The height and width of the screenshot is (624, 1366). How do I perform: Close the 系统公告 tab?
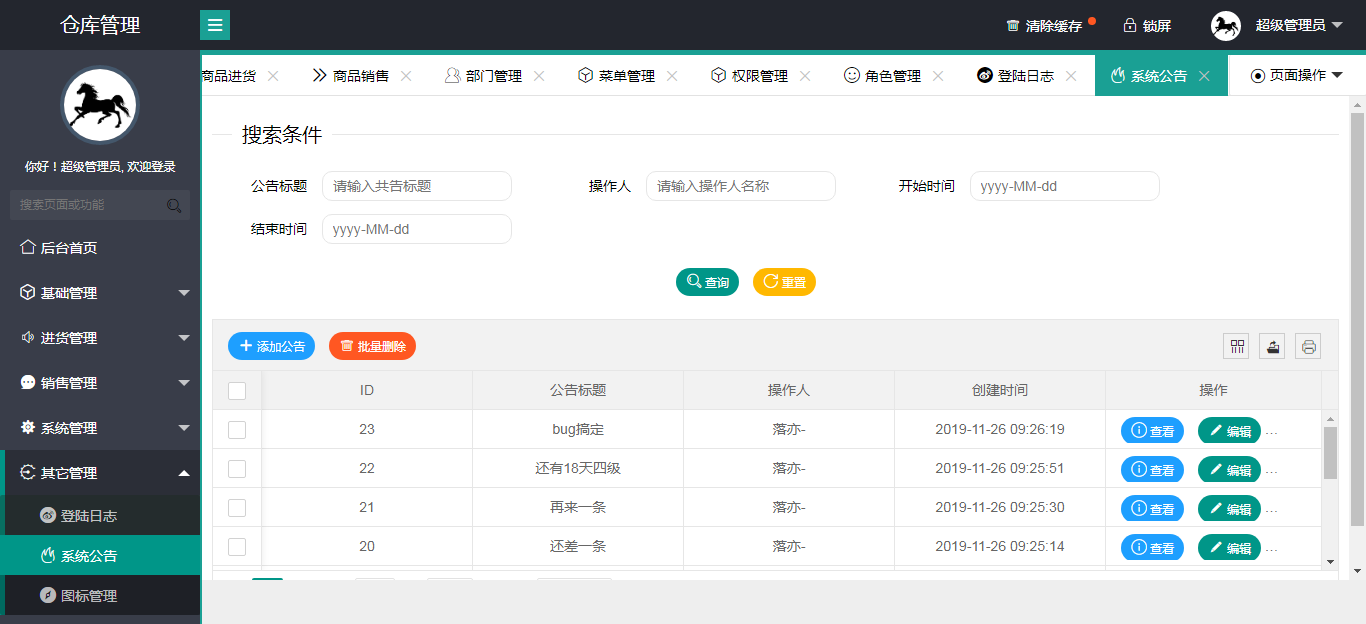click(1204, 76)
